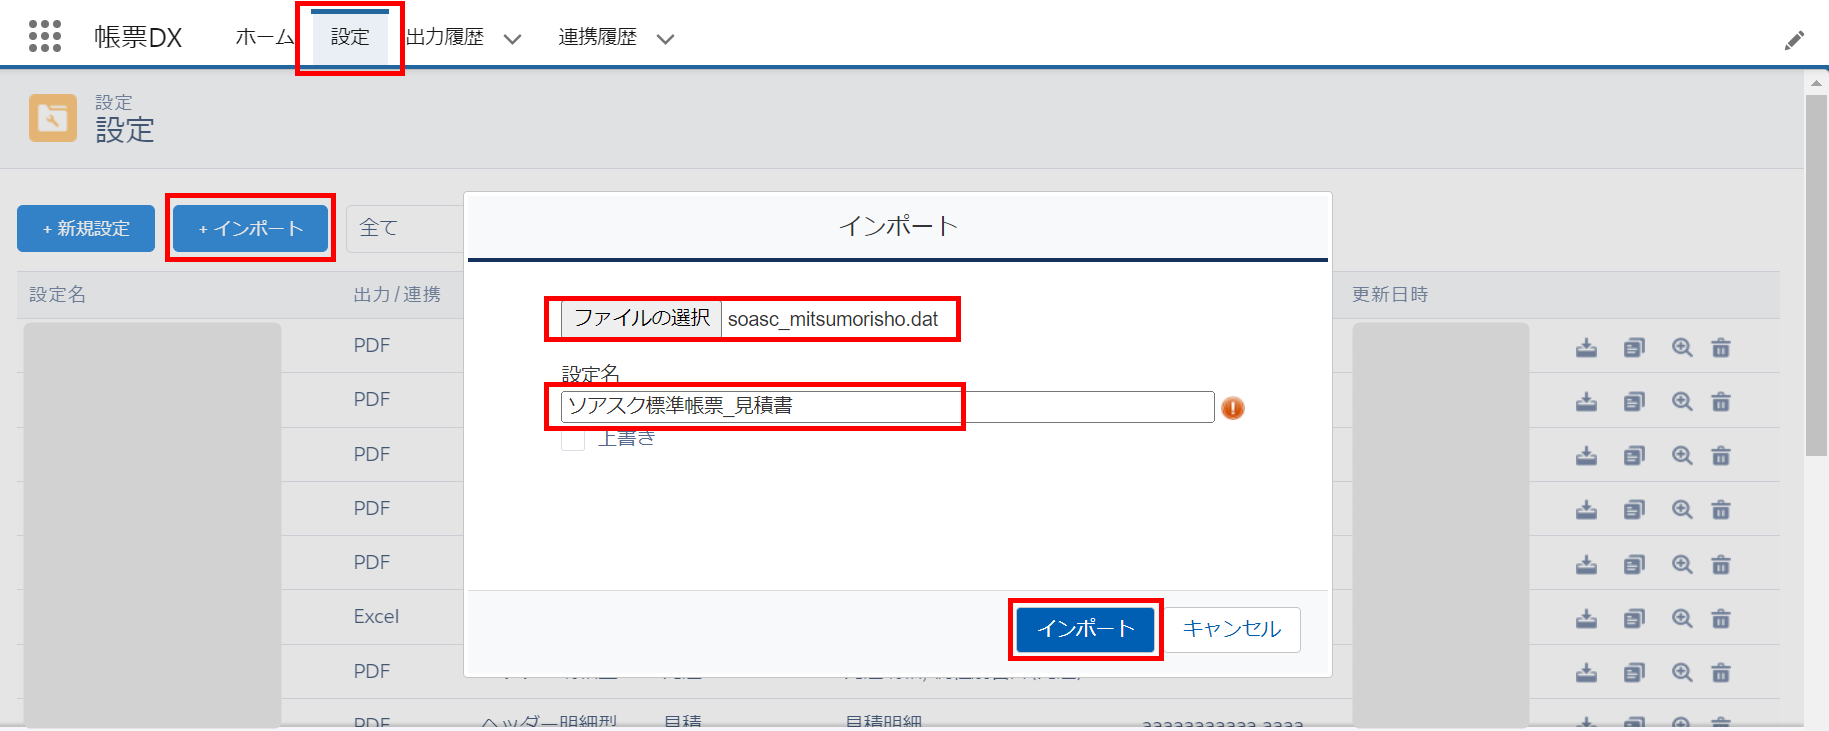Preview the setting in the first PDF row
The width and height of the screenshot is (1829, 731).
pos(1682,347)
